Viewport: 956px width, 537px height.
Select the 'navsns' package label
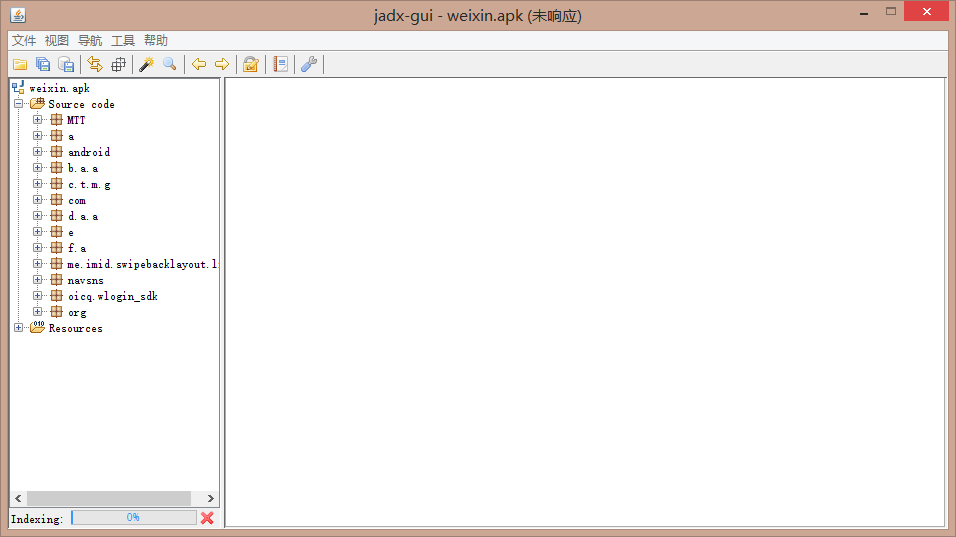85,280
